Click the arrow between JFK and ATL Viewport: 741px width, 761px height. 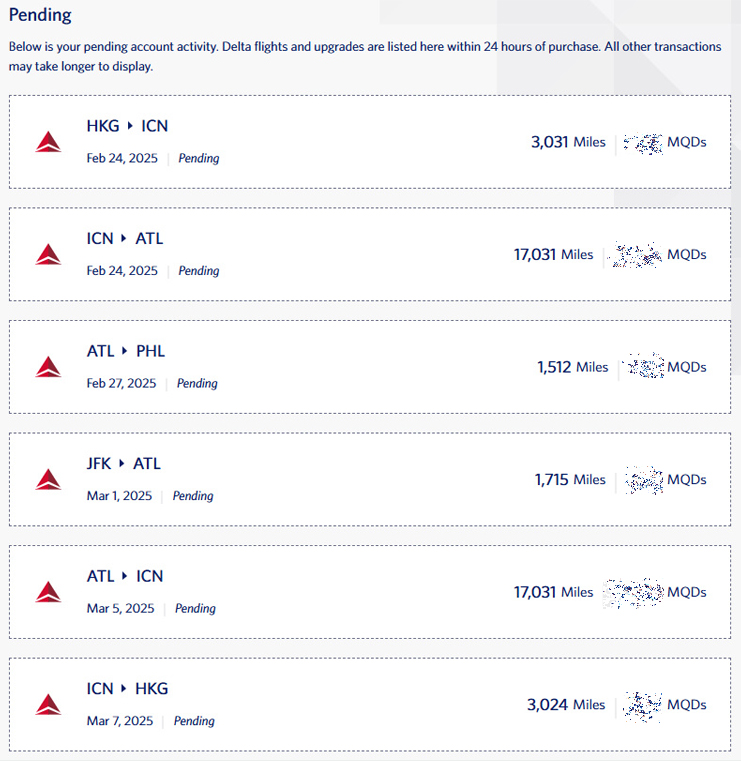pyautogui.click(x=122, y=463)
